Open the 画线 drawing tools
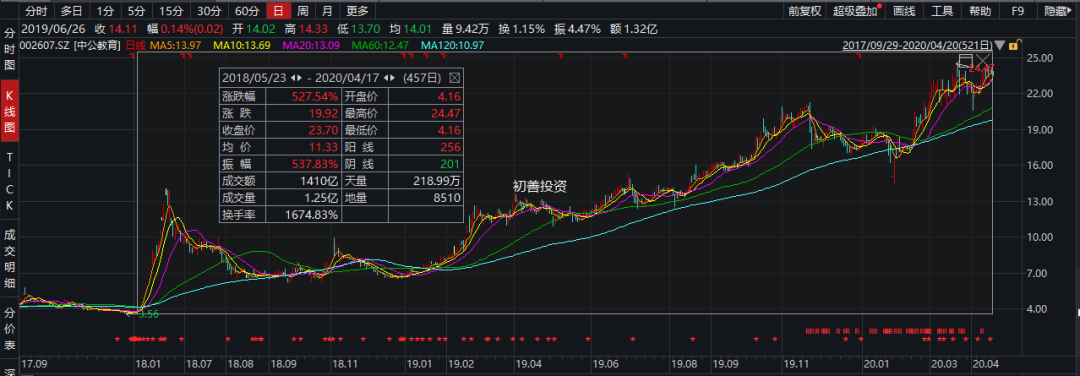This screenshot has width=1080, height=376. pos(904,10)
